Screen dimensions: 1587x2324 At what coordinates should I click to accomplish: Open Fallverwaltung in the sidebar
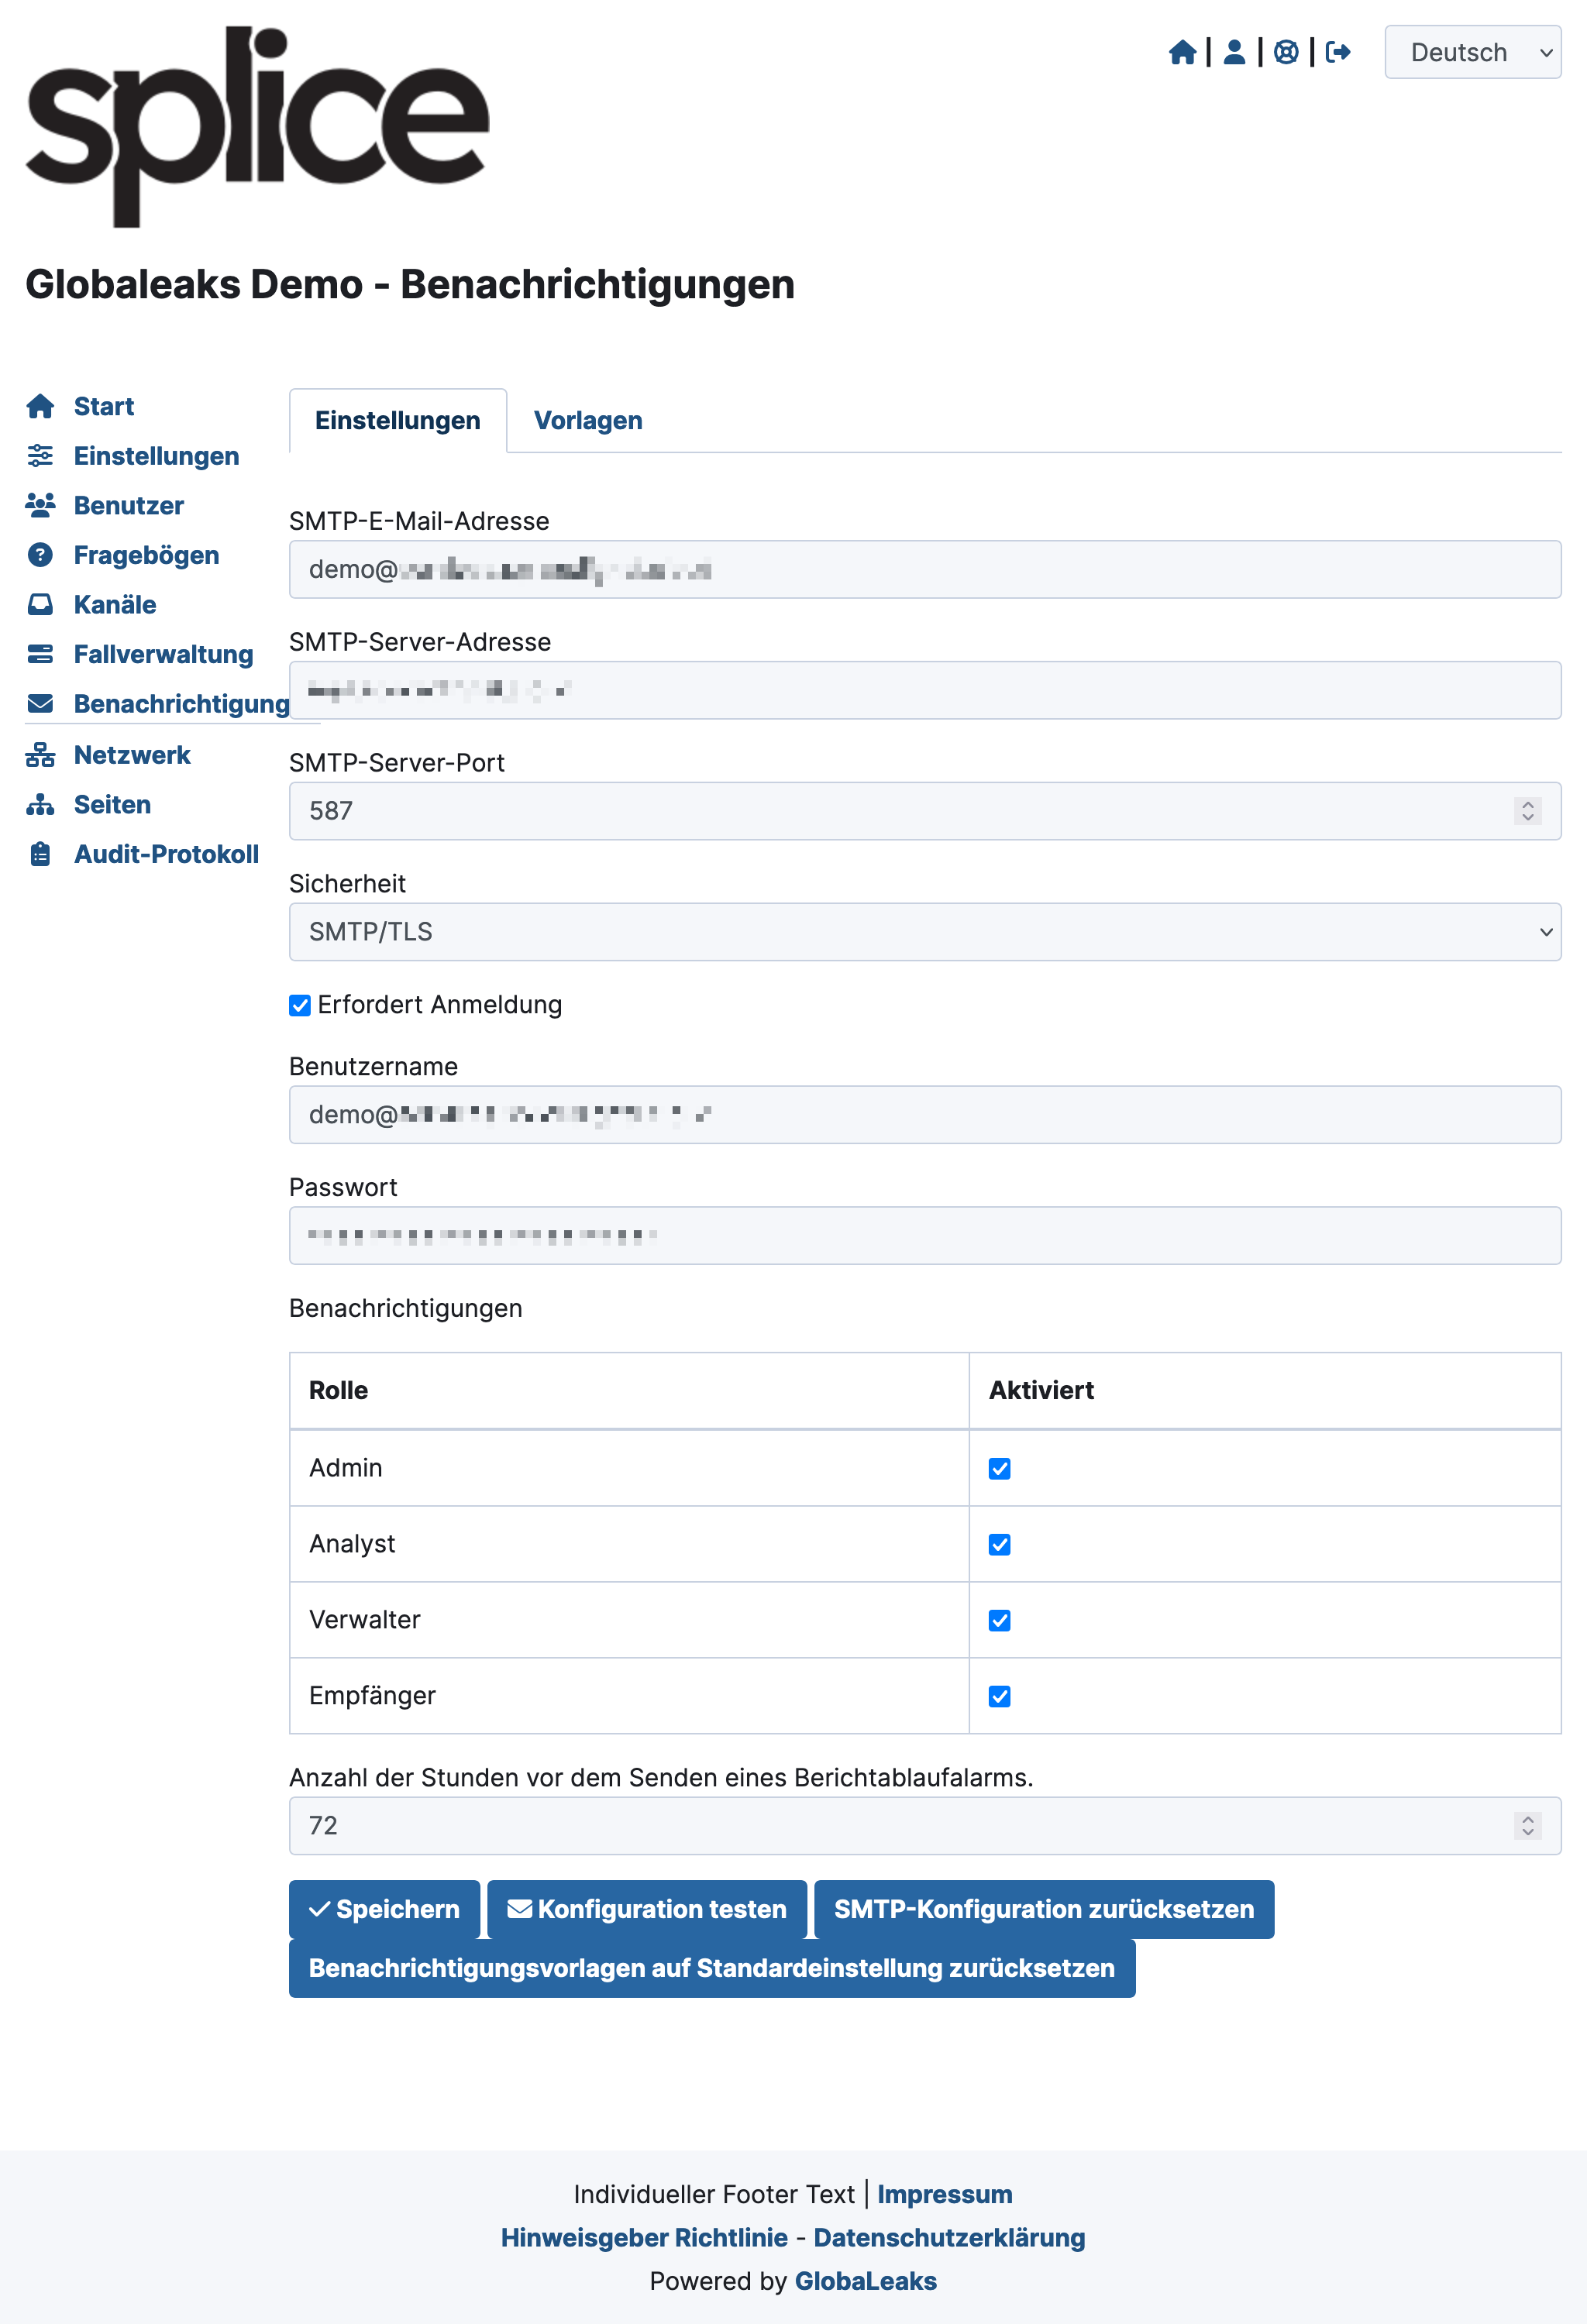point(163,654)
